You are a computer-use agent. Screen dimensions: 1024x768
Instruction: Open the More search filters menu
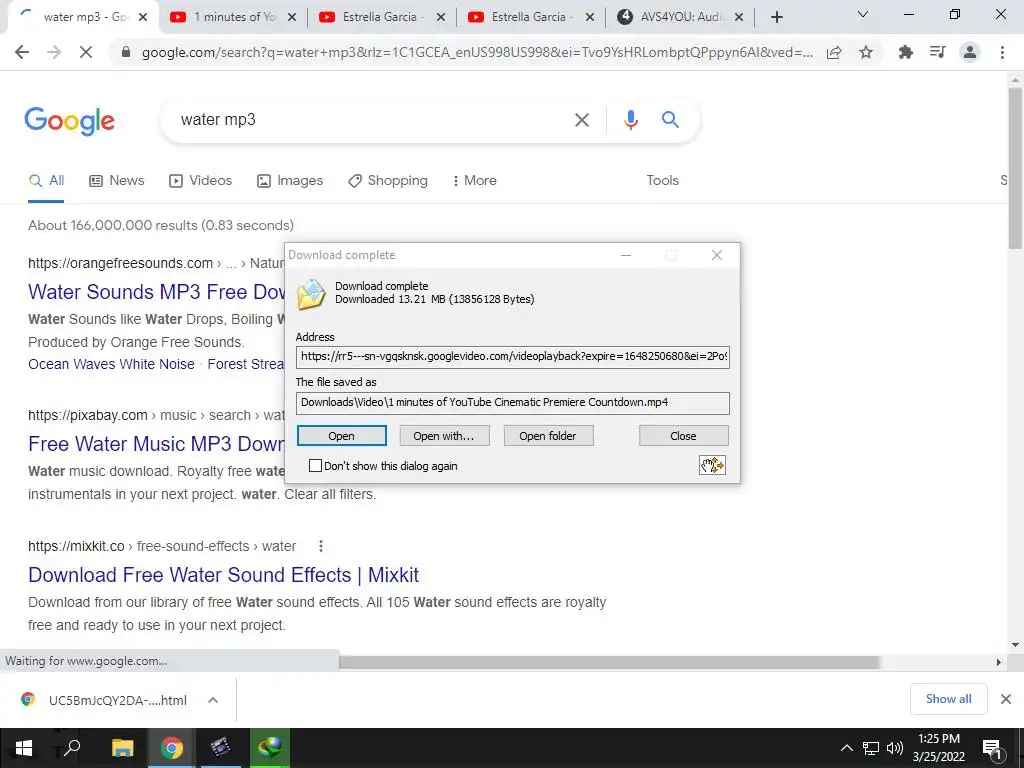point(475,180)
